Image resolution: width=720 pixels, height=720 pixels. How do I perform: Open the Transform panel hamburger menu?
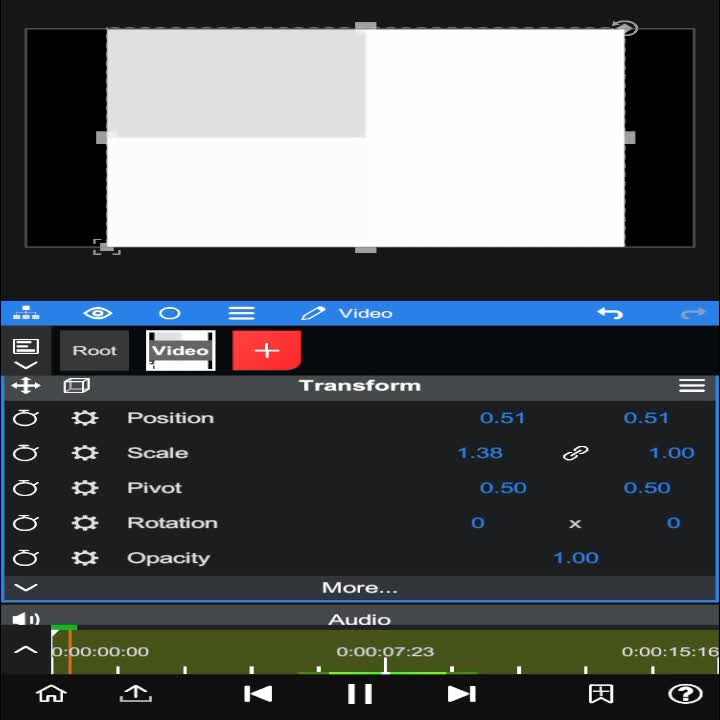[692, 385]
